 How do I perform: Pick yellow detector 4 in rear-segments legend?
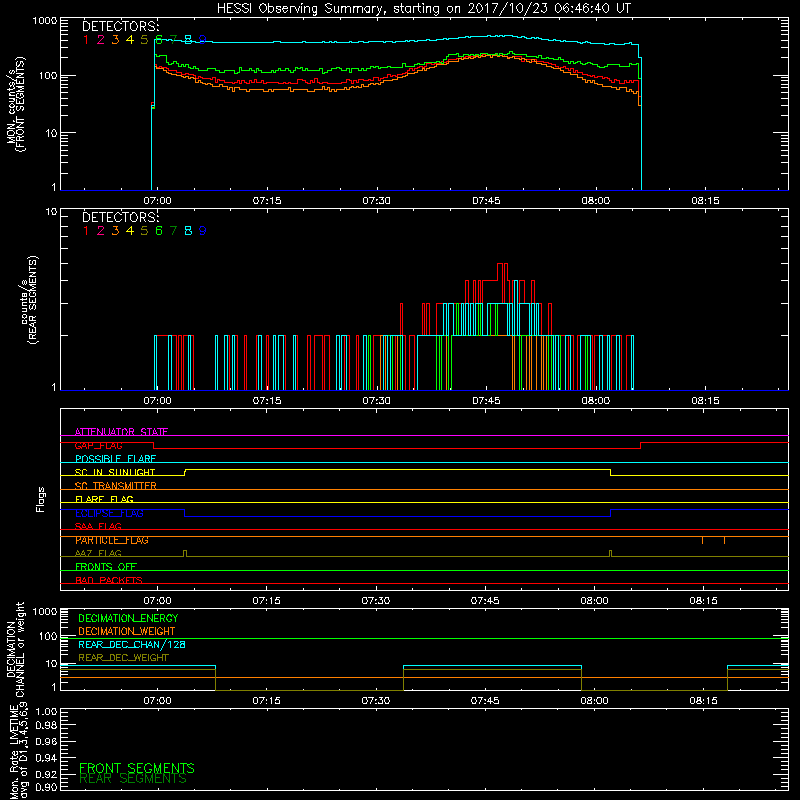130,231
